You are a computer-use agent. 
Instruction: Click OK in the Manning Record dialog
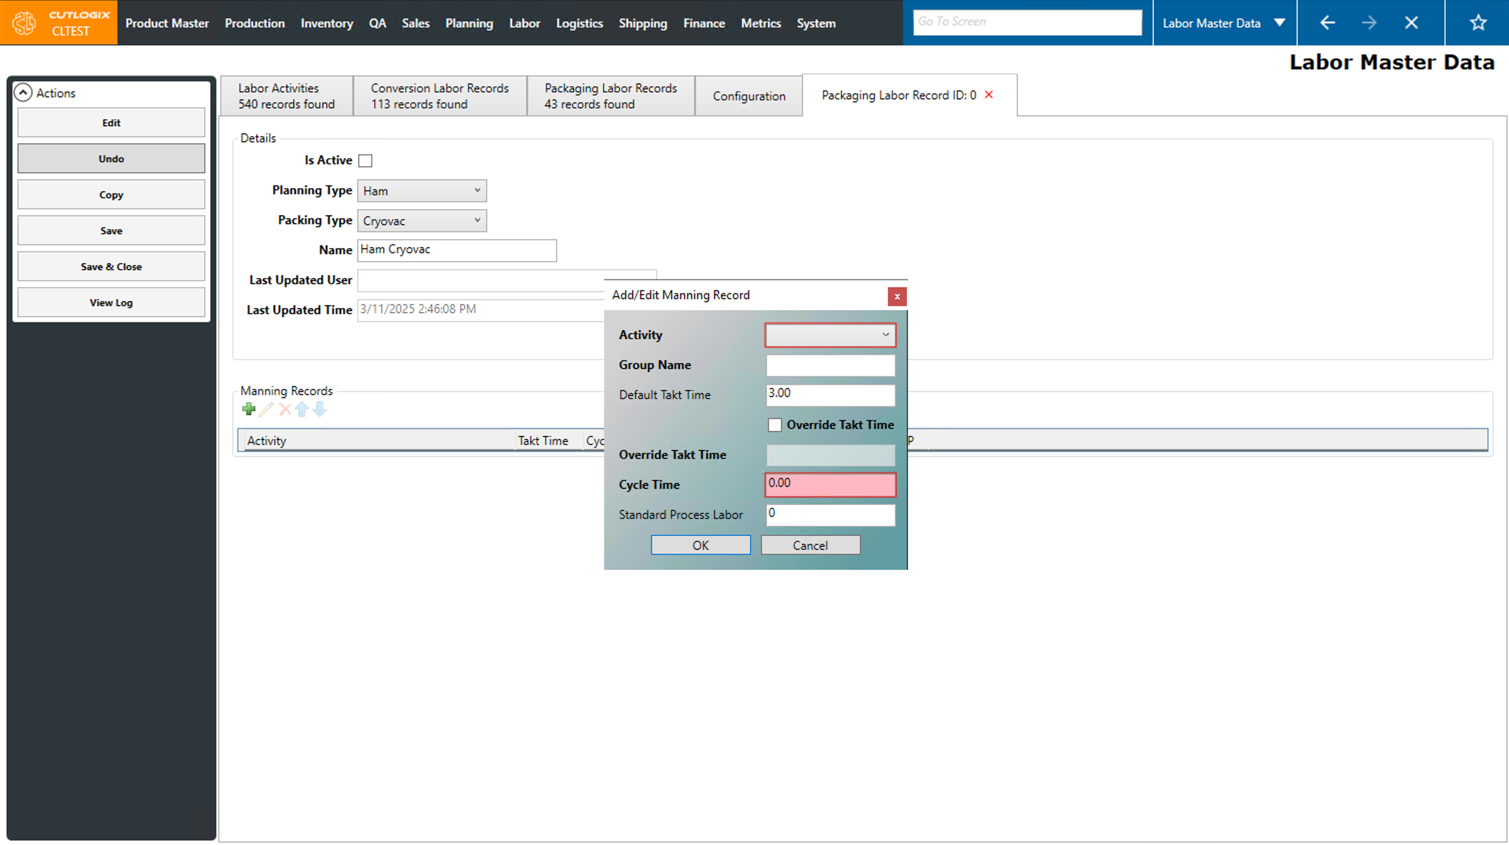[x=700, y=545]
